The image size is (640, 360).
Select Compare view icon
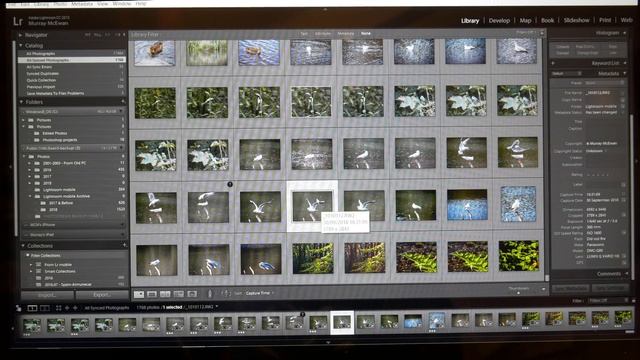[165, 294]
